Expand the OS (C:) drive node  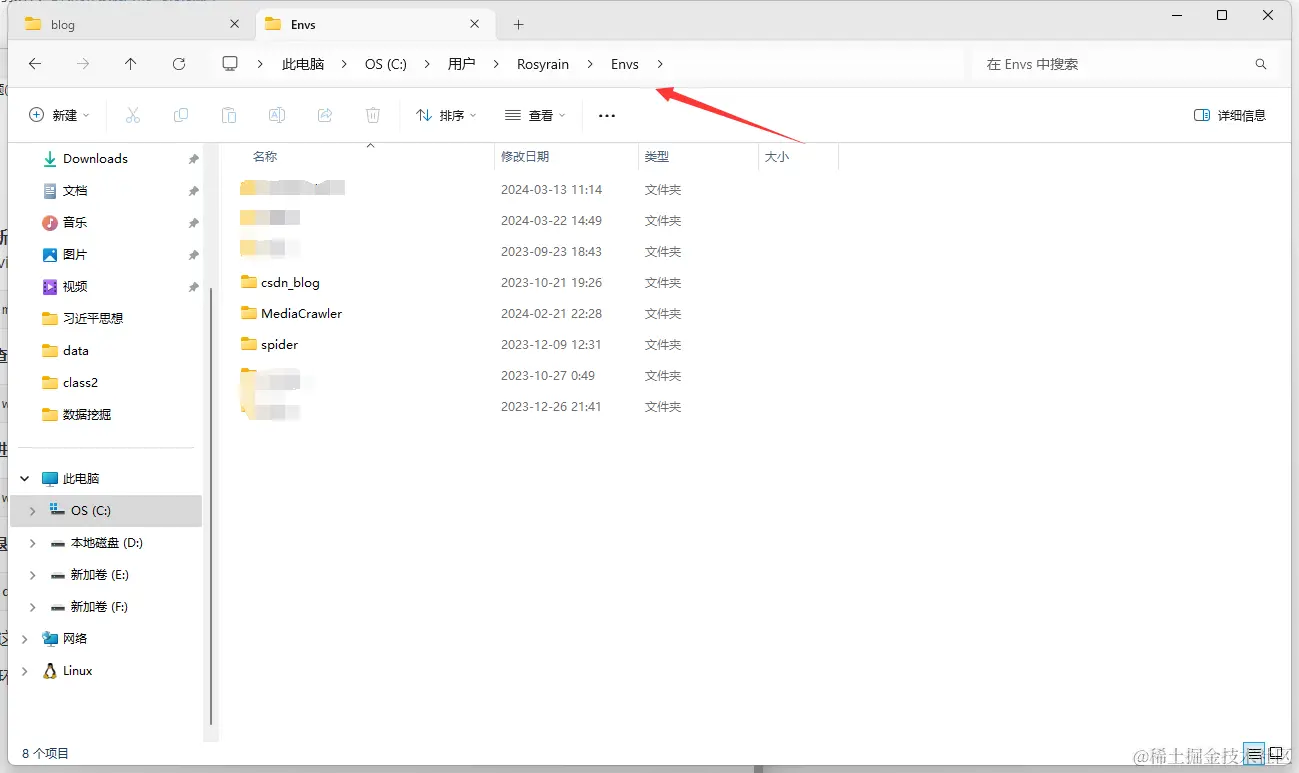pos(33,510)
